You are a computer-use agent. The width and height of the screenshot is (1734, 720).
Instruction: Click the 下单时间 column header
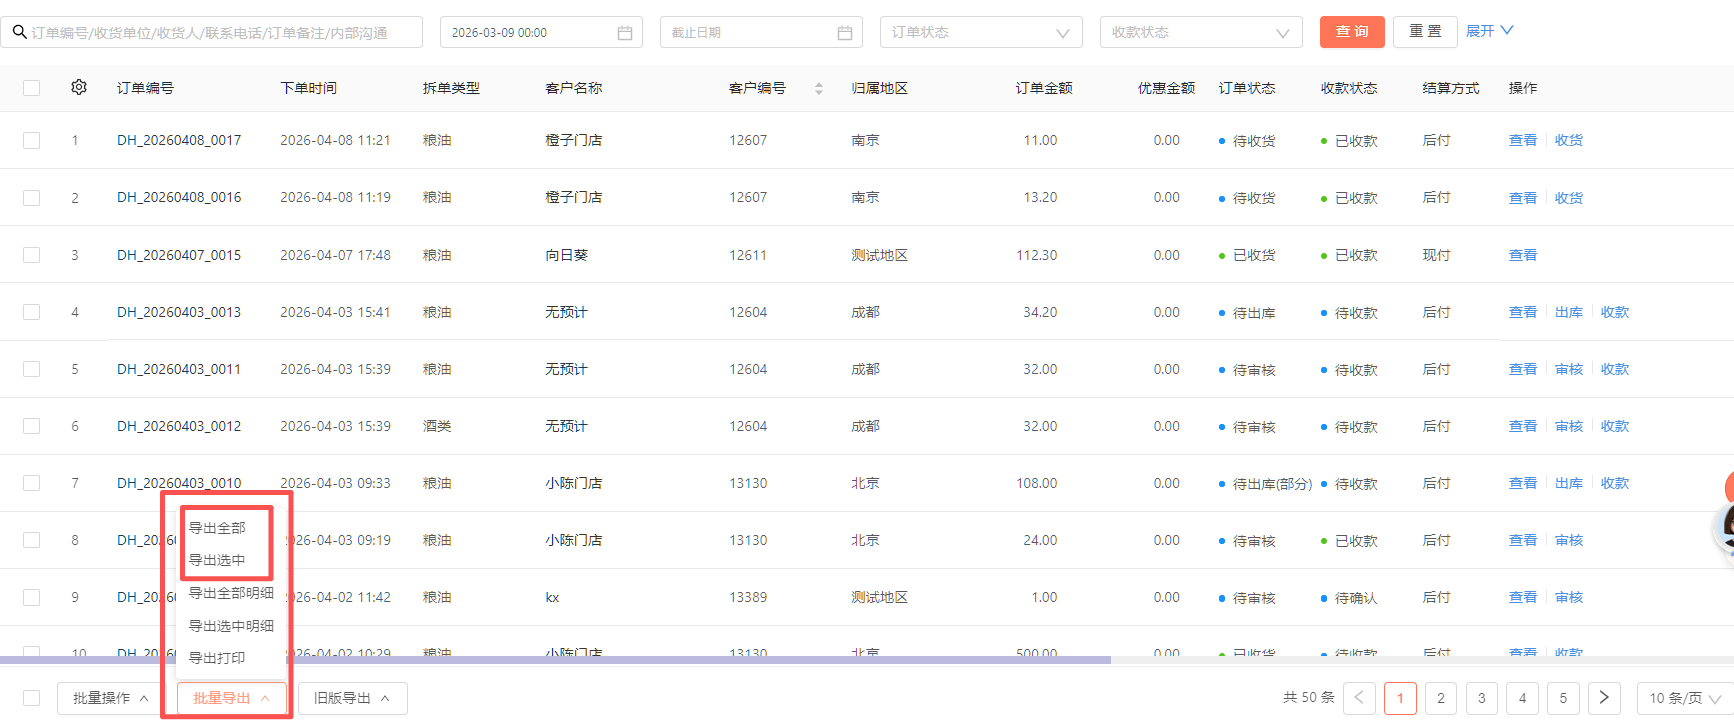coord(309,88)
